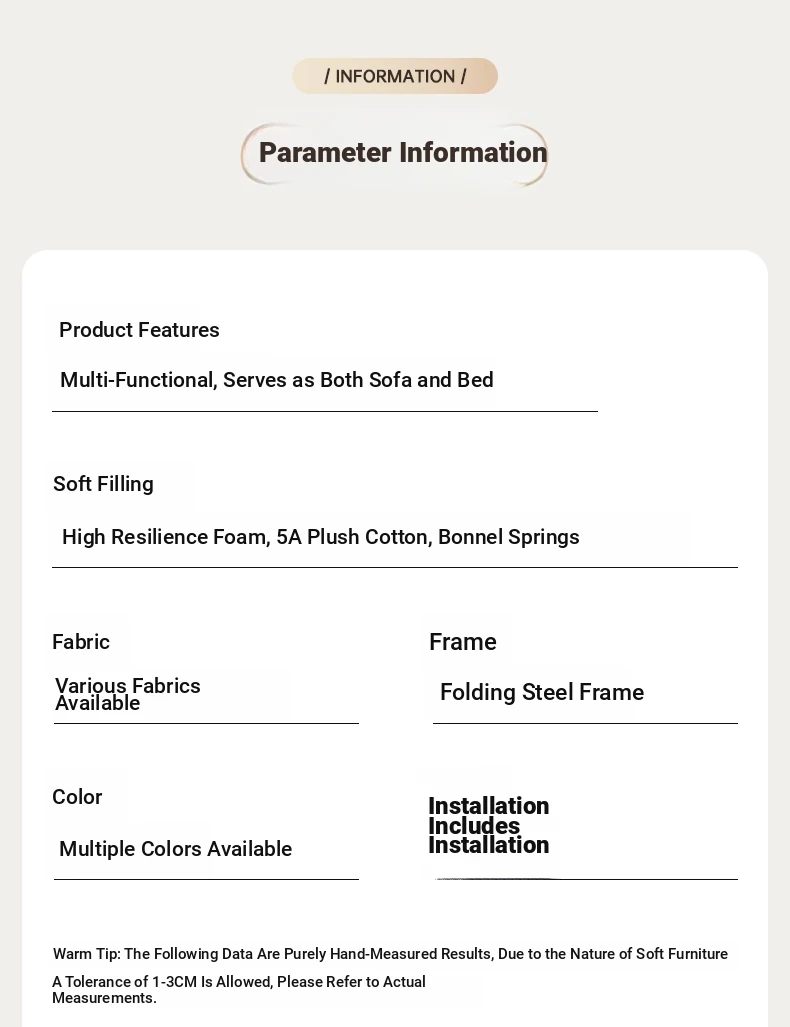Select the Multiple Colors Available value
Screen dimensions: 790x1027
coord(175,849)
